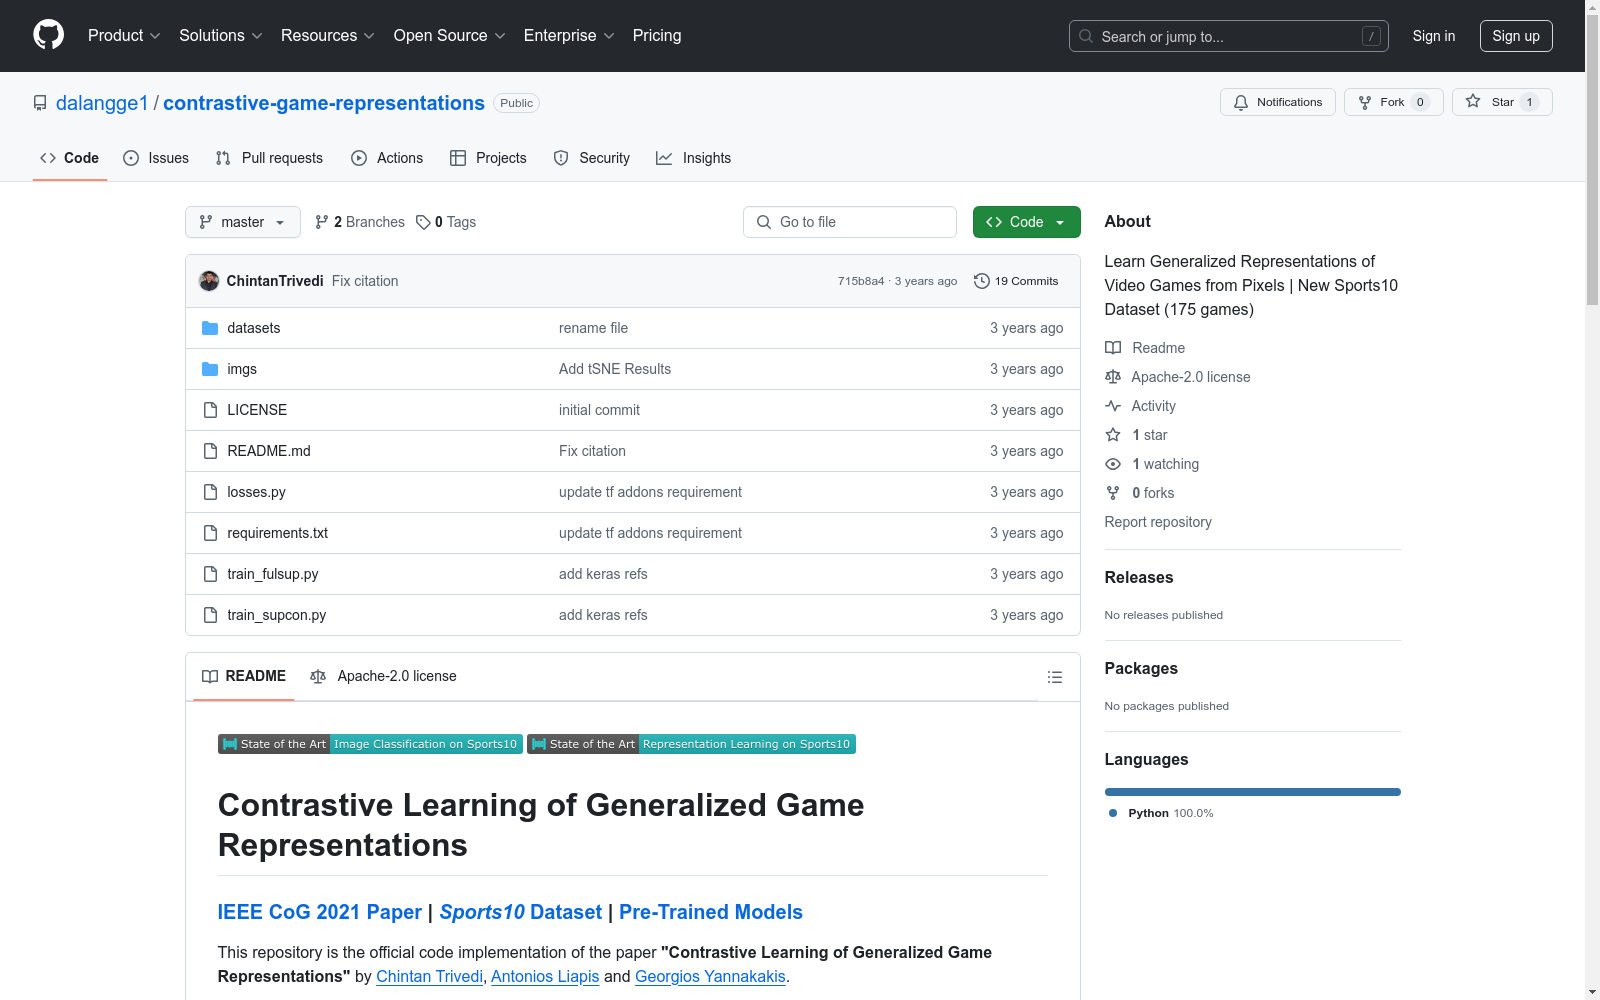Expand the Open Source menu

pyautogui.click(x=450, y=36)
